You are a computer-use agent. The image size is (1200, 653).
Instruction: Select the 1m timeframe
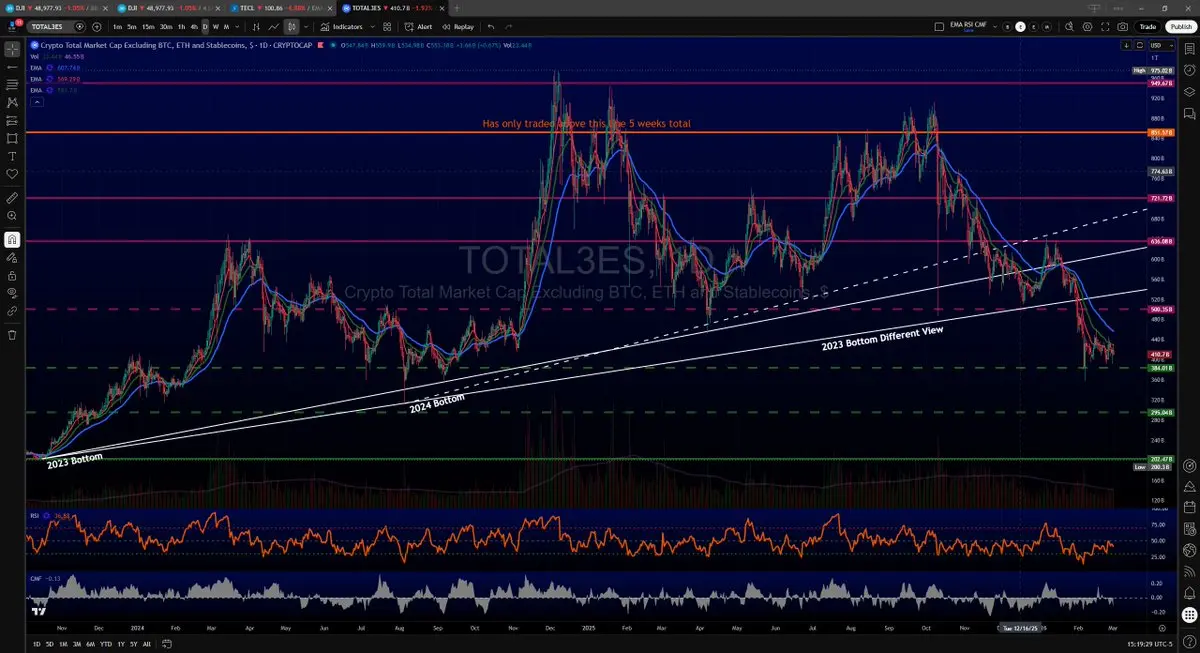coord(117,27)
